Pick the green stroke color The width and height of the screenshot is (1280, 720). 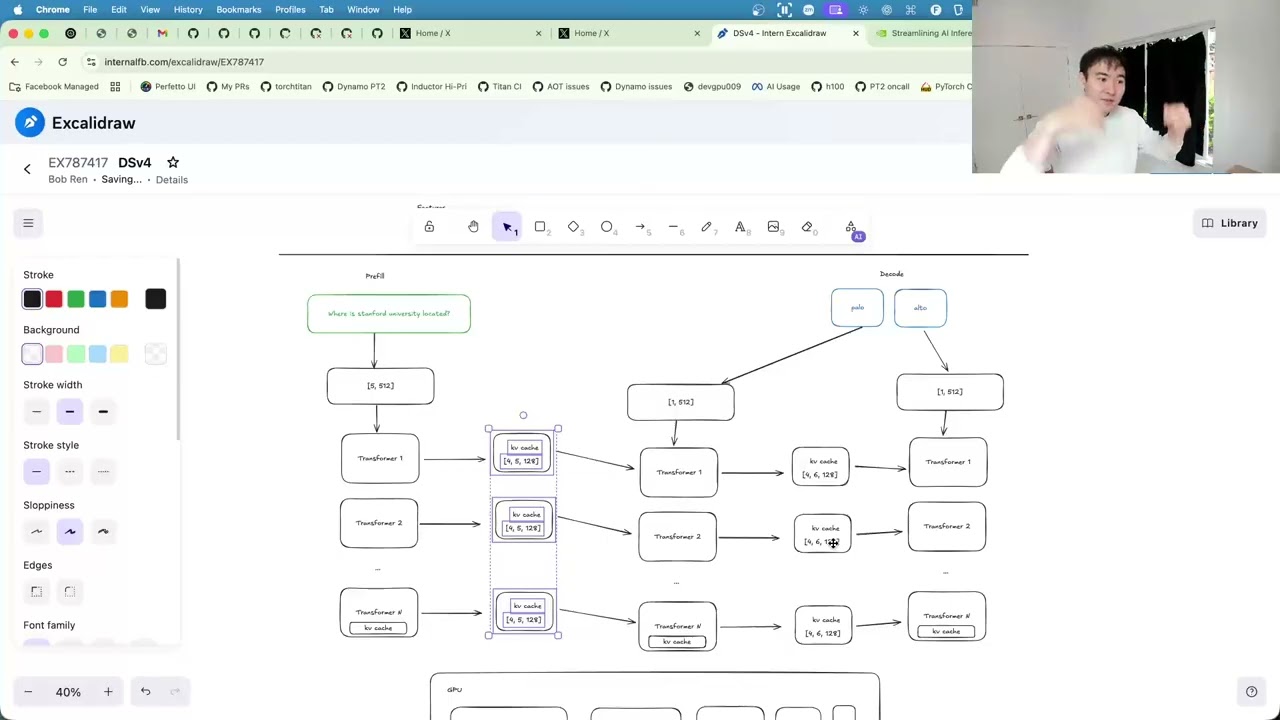click(x=76, y=299)
